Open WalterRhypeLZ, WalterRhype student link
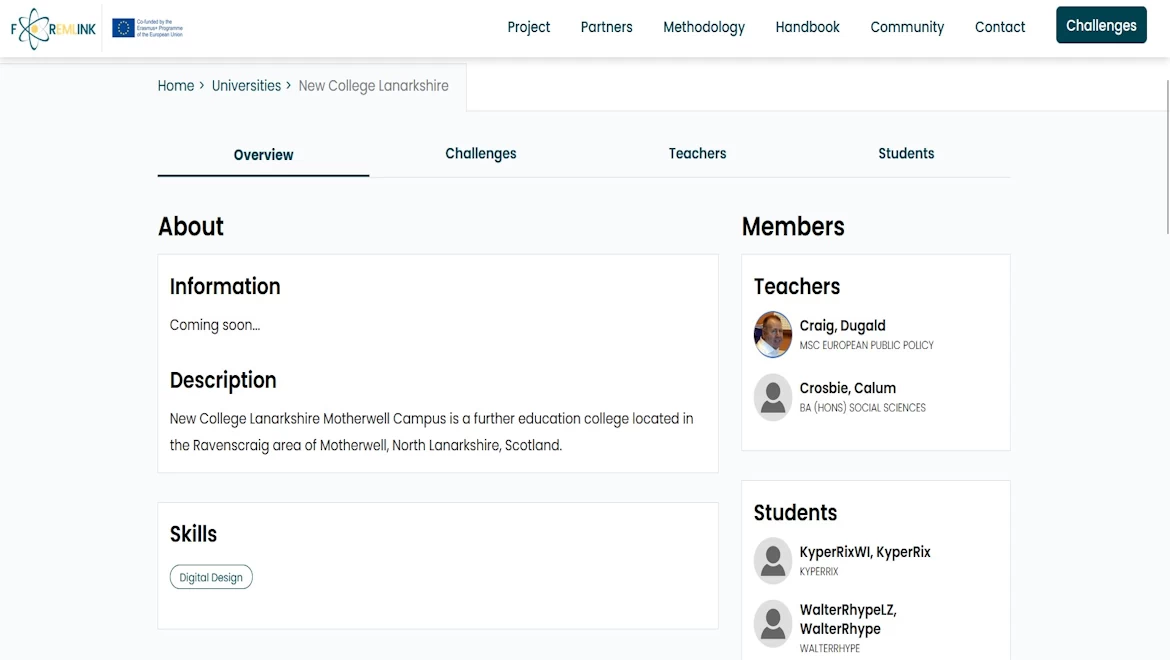This screenshot has width=1170, height=660. click(848, 620)
